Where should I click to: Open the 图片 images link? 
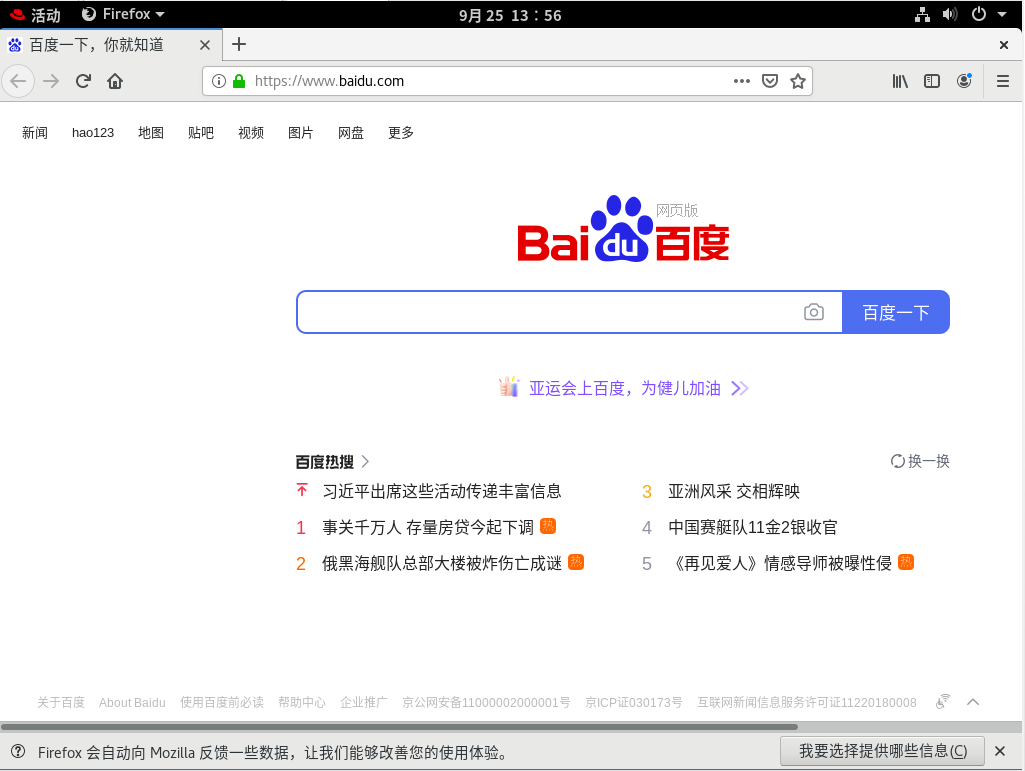301,133
